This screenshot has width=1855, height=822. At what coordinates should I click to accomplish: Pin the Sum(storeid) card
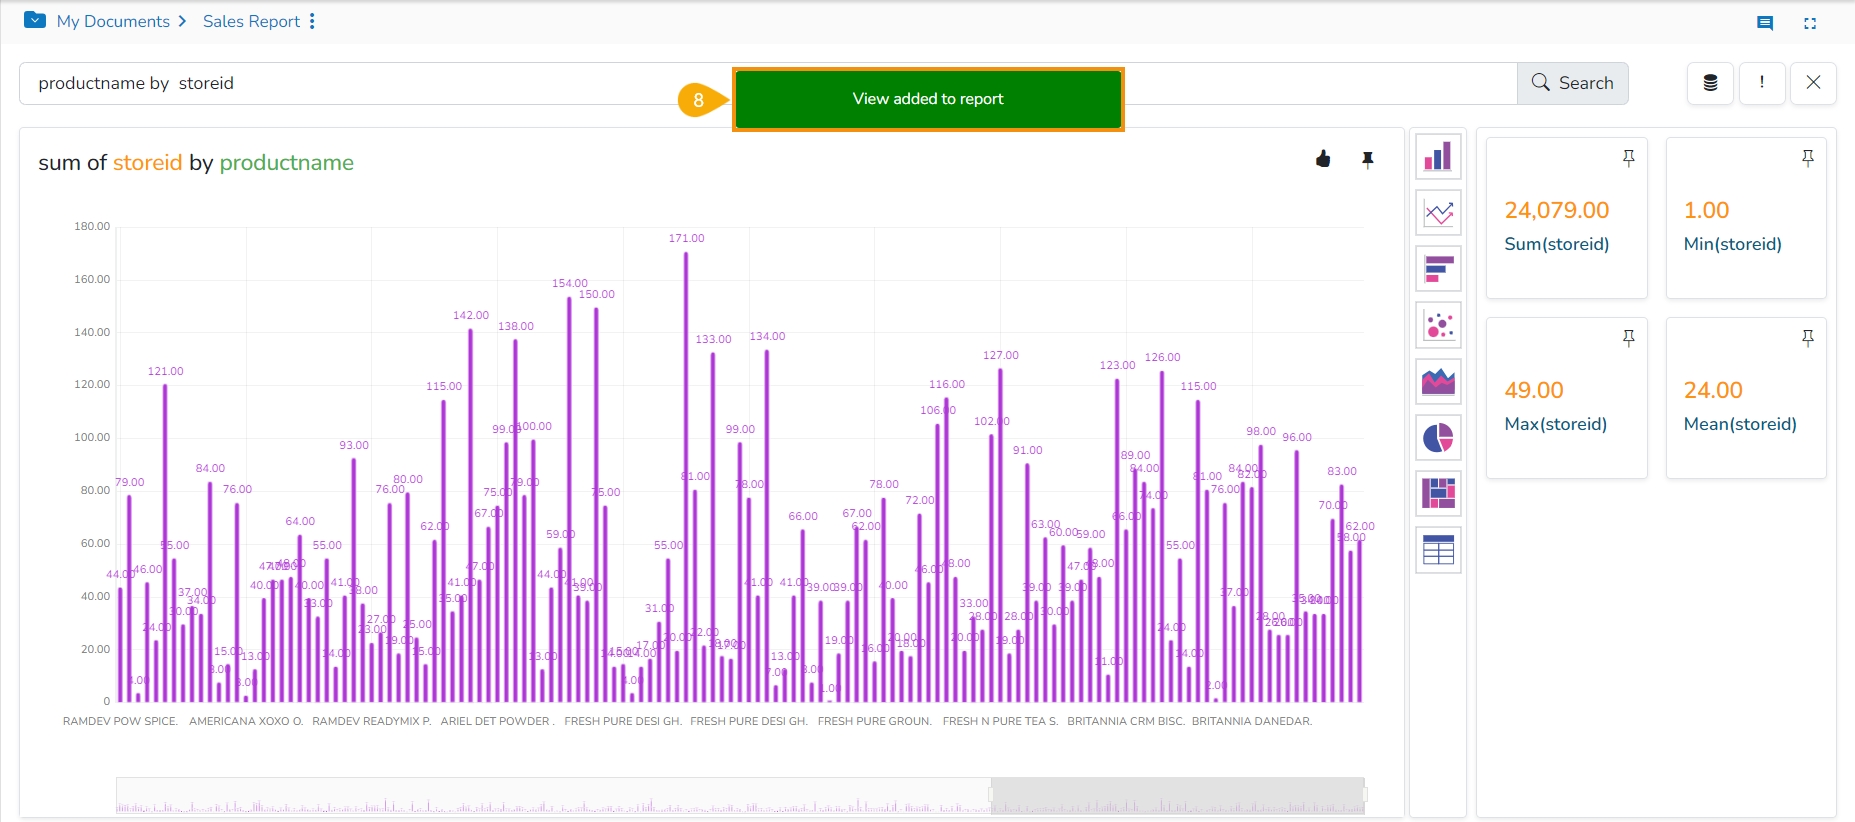pos(1628,158)
